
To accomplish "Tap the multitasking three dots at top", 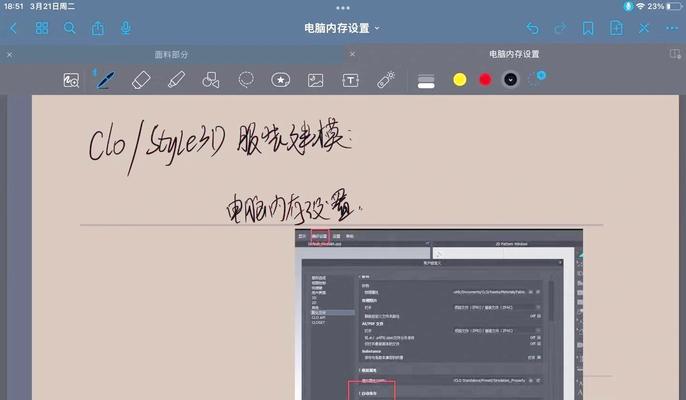I will pos(343,7).
